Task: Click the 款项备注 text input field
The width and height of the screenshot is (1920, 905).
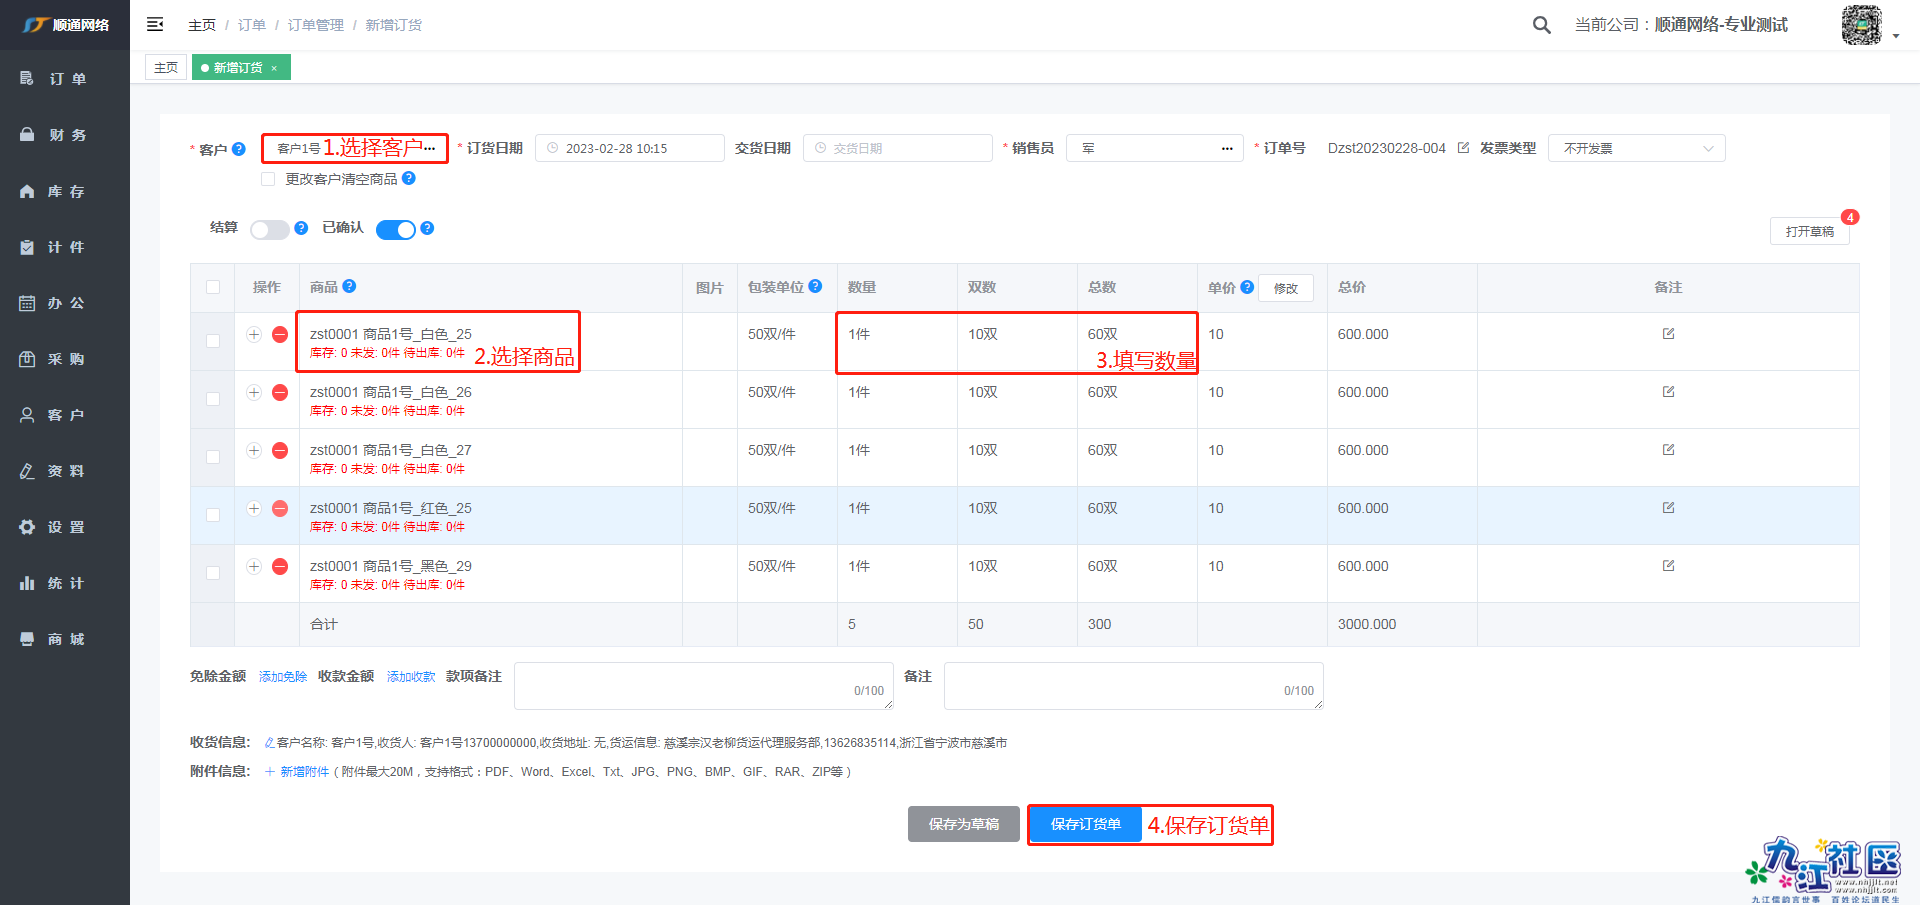Action: (703, 685)
